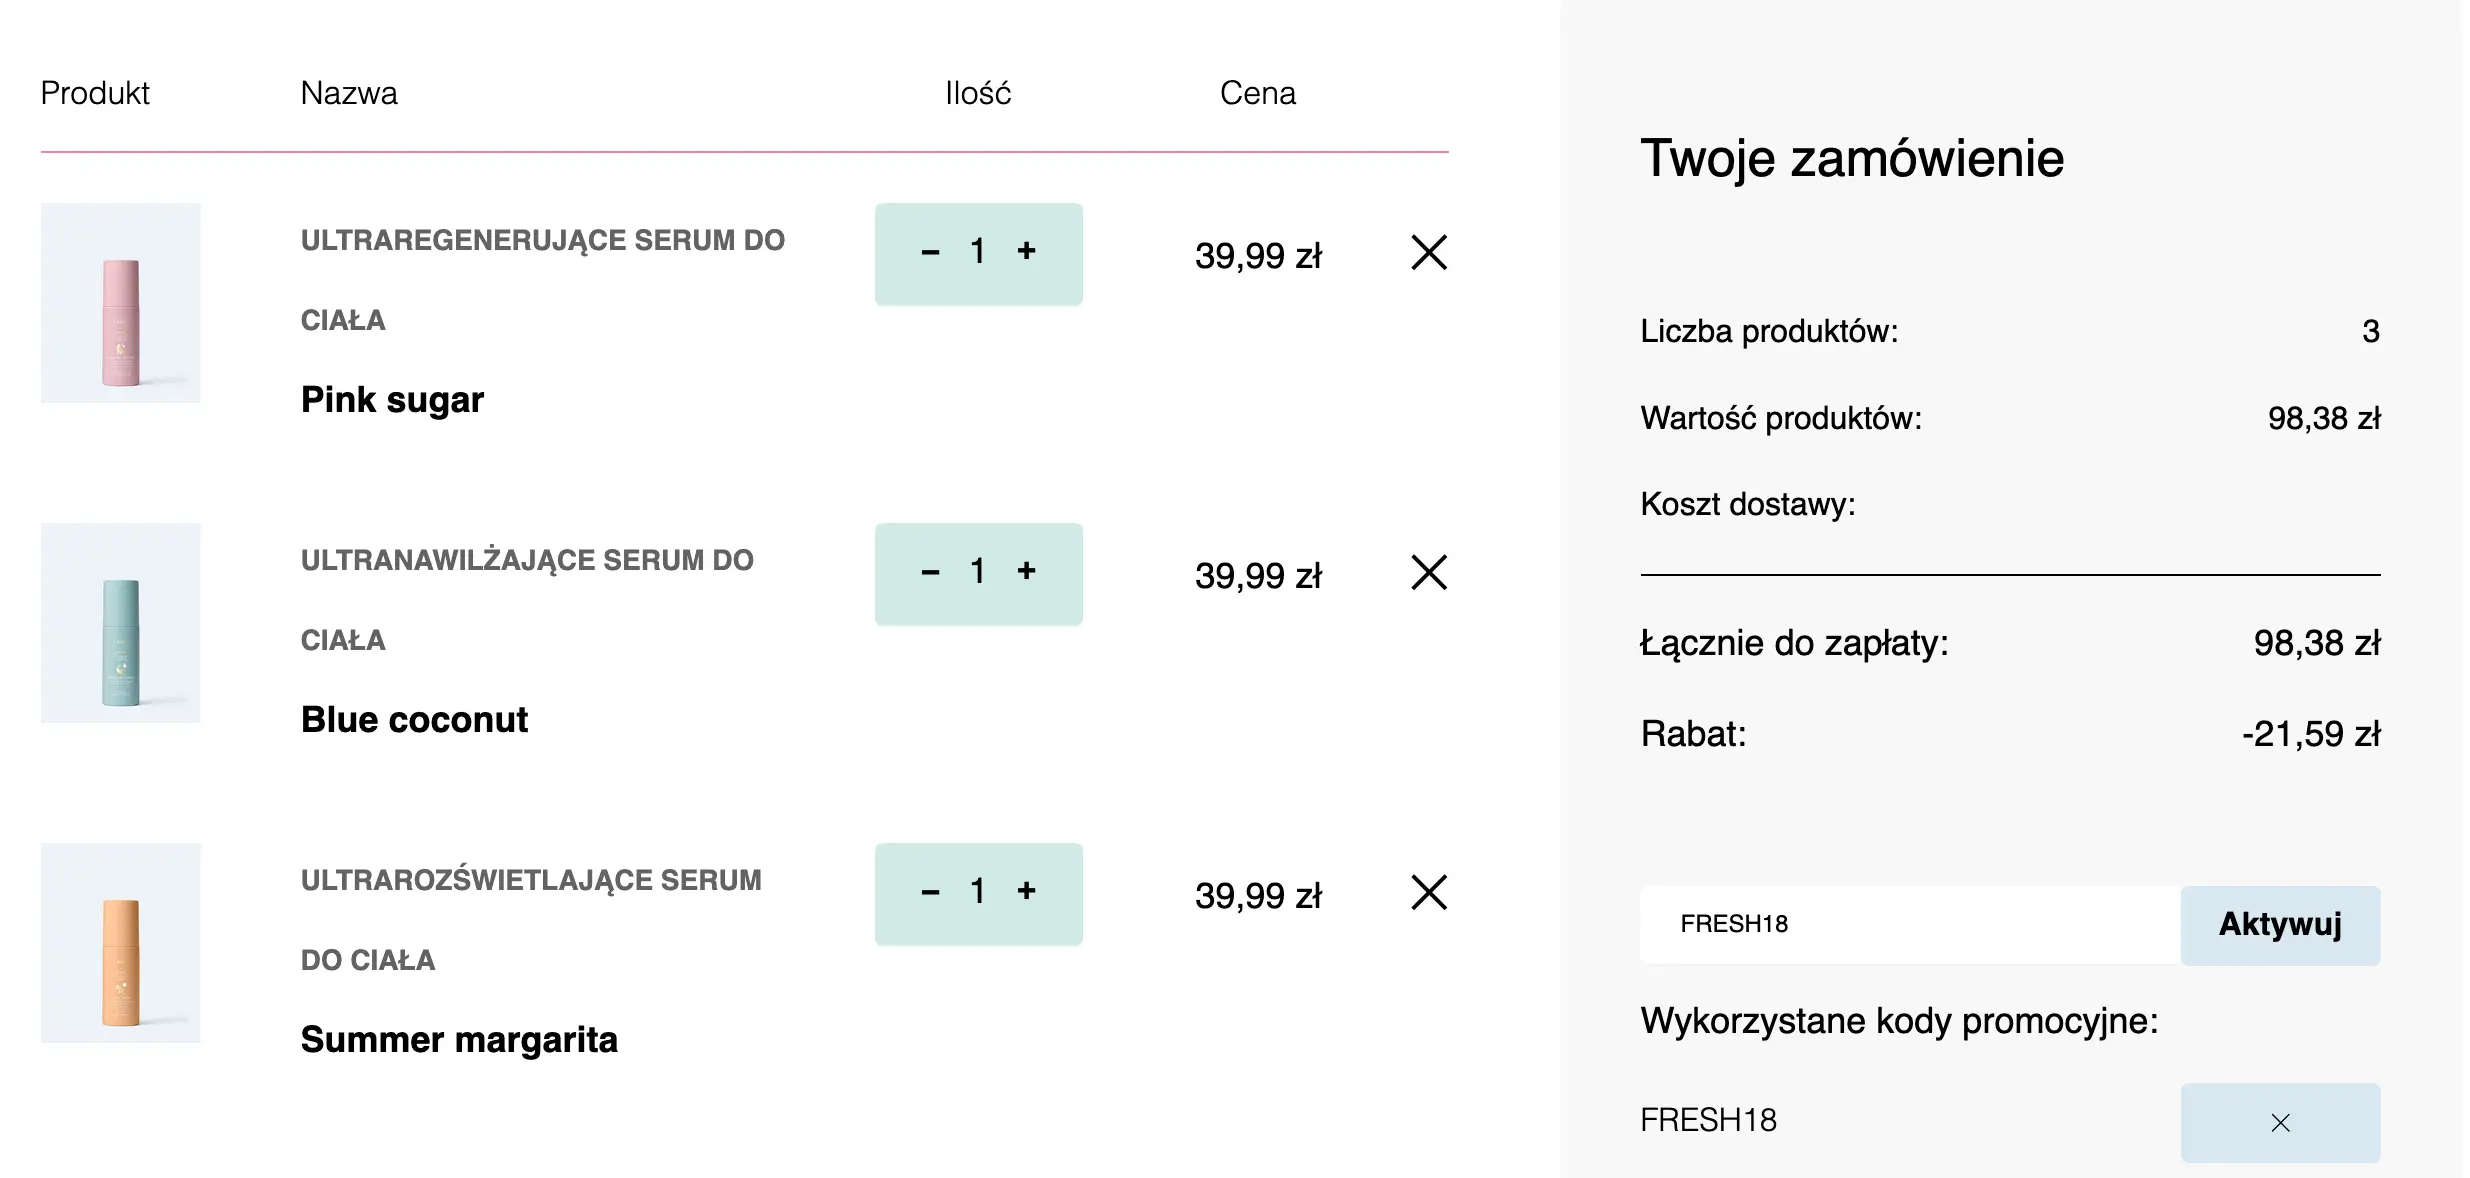
Task: Open the Summer margarita product name link
Action: click(459, 1040)
